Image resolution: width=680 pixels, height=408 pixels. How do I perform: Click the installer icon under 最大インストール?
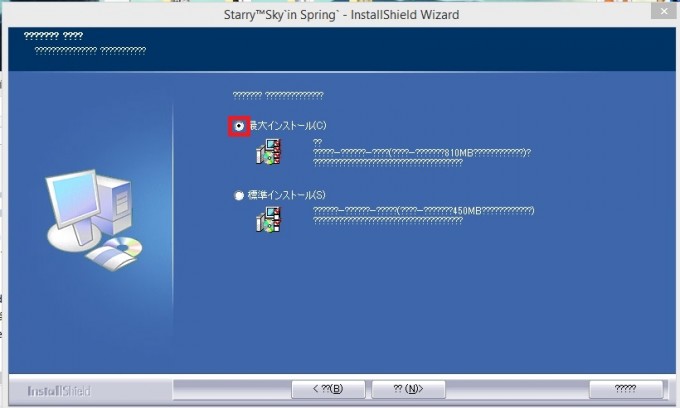click(x=269, y=152)
